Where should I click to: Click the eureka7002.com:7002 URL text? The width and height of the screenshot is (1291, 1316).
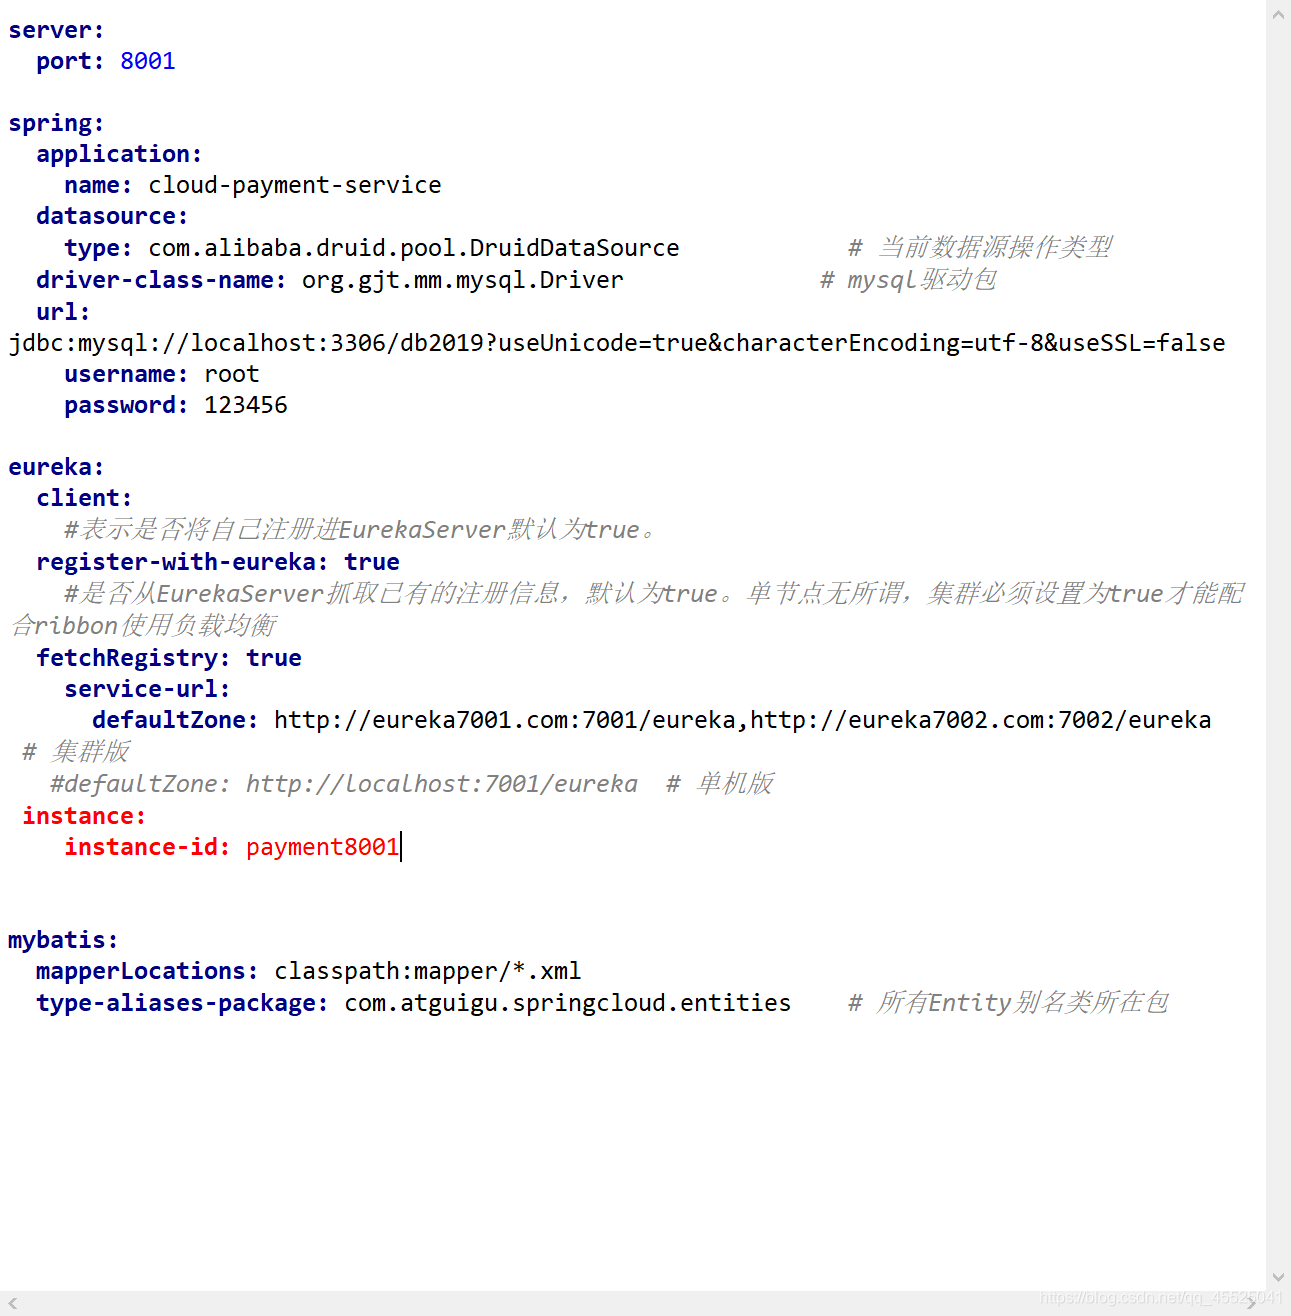coord(981,720)
